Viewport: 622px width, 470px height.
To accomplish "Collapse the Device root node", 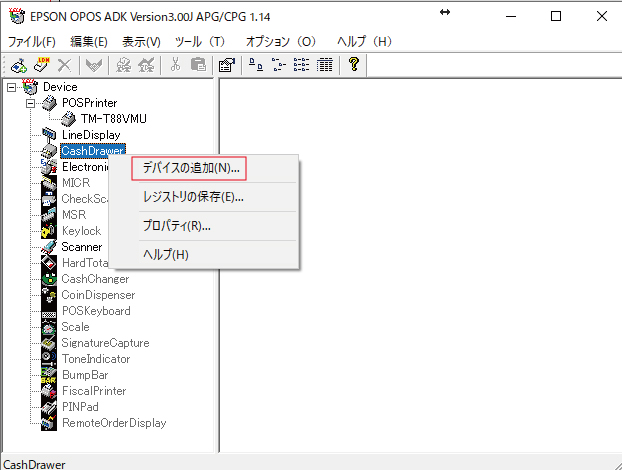I will point(12,87).
